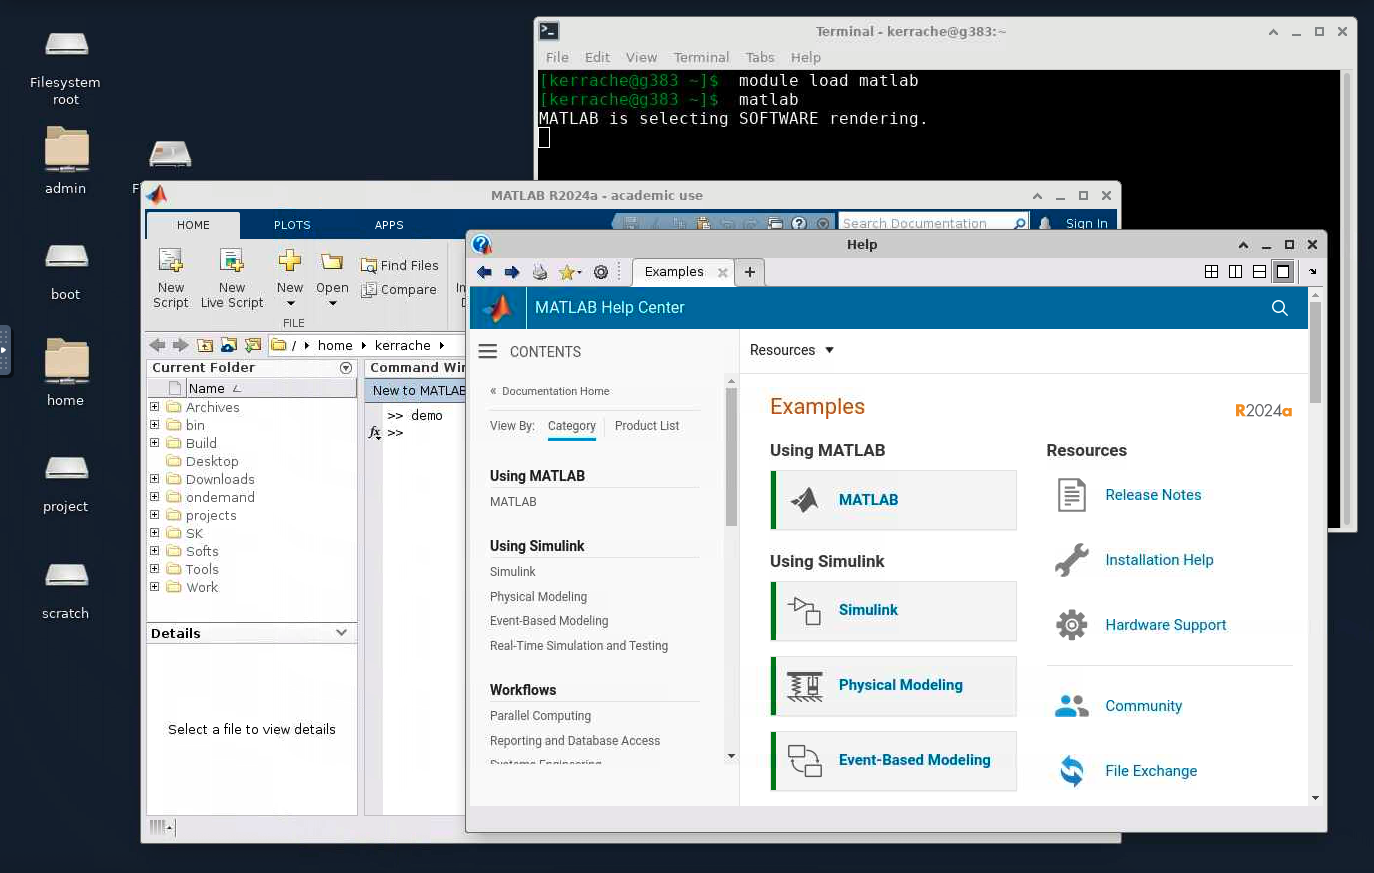Select the Desktop folder
The width and height of the screenshot is (1374, 873).
[212, 461]
